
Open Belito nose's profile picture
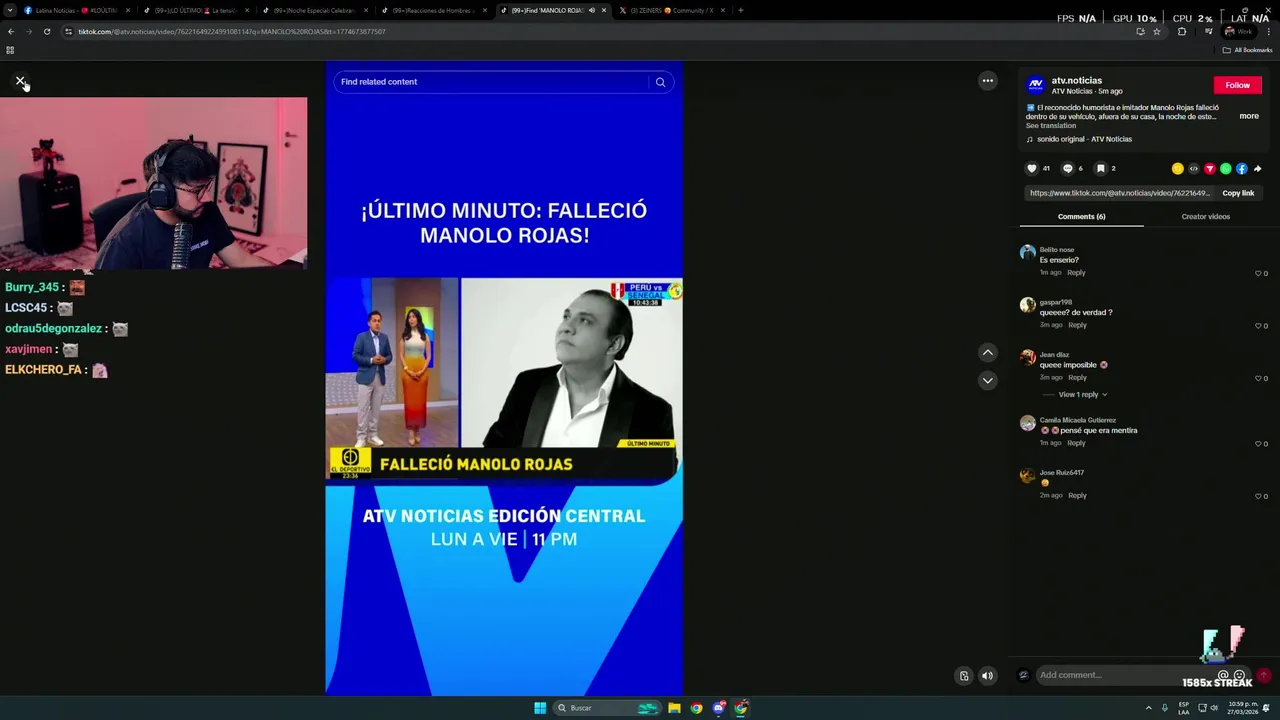click(1027, 253)
